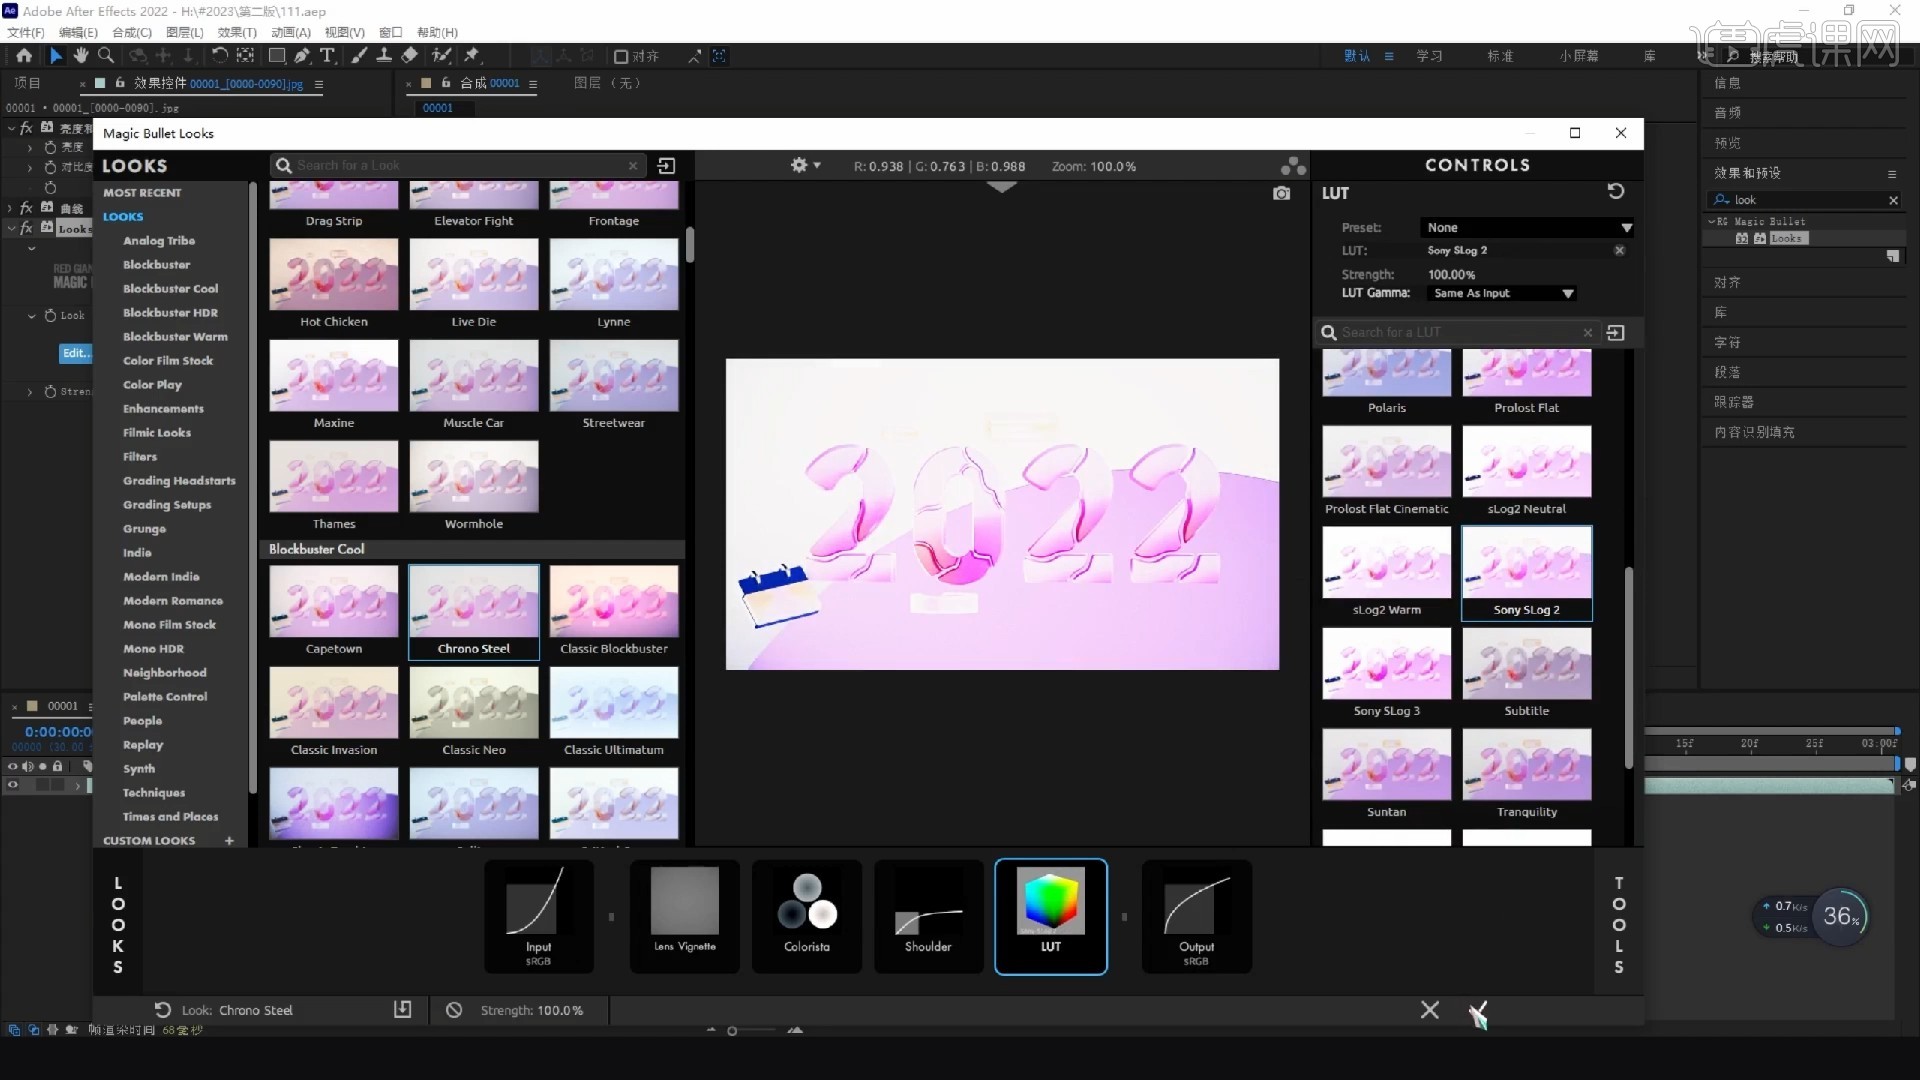Screen dimensions: 1920x1080
Task: Confirm changes with the checkmark
Action: [x=1478, y=1011]
